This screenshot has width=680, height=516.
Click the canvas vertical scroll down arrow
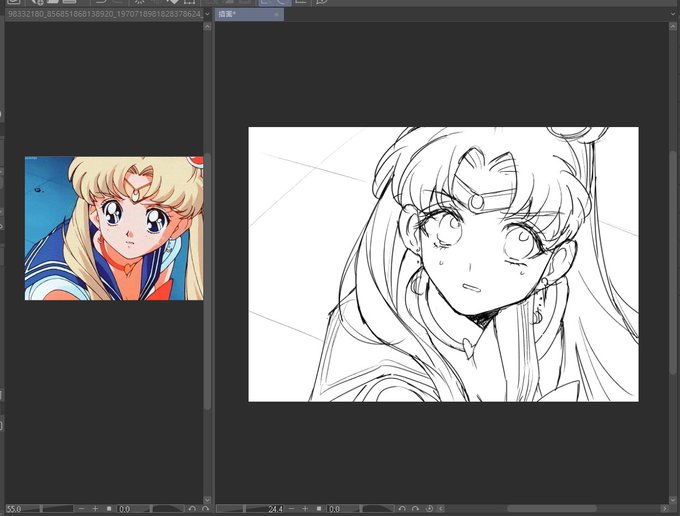coord(673,500)
